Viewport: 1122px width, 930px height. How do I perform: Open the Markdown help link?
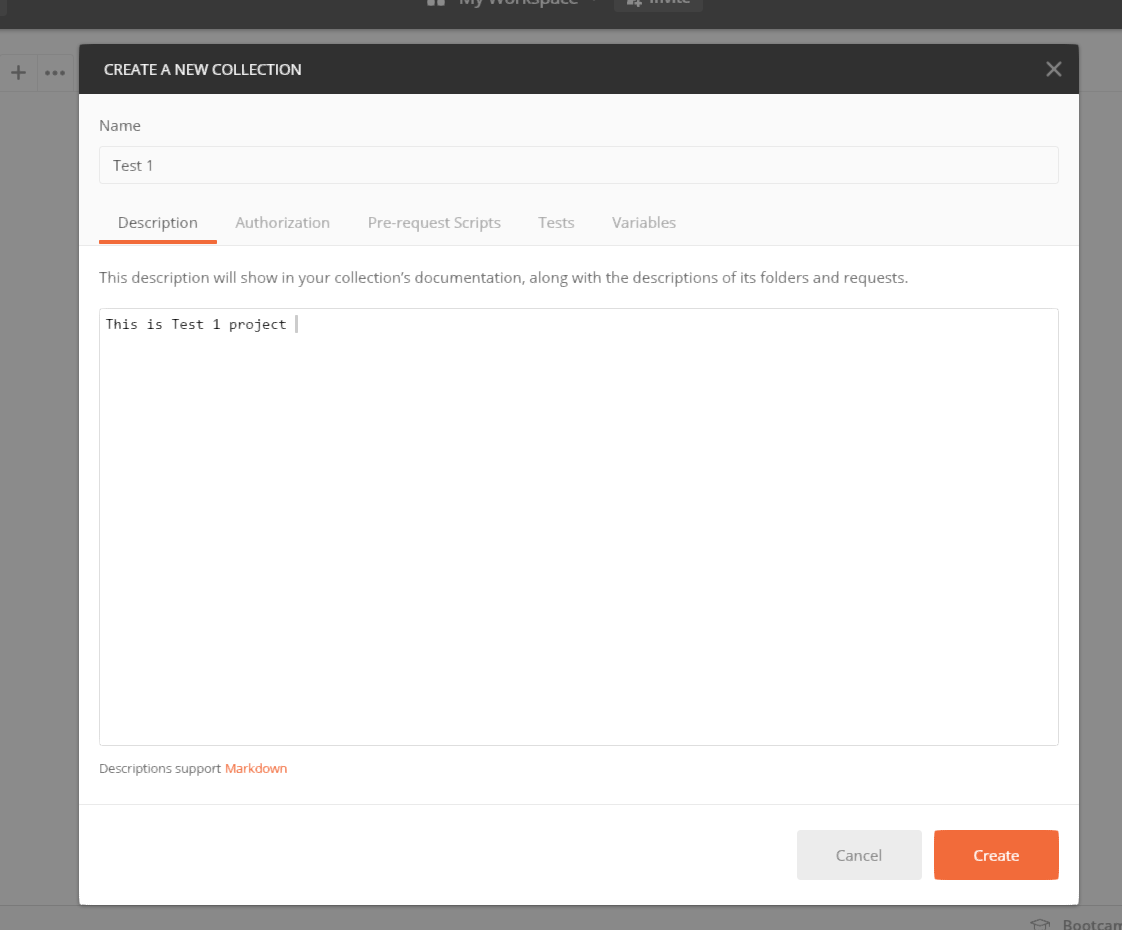point(255,768)
